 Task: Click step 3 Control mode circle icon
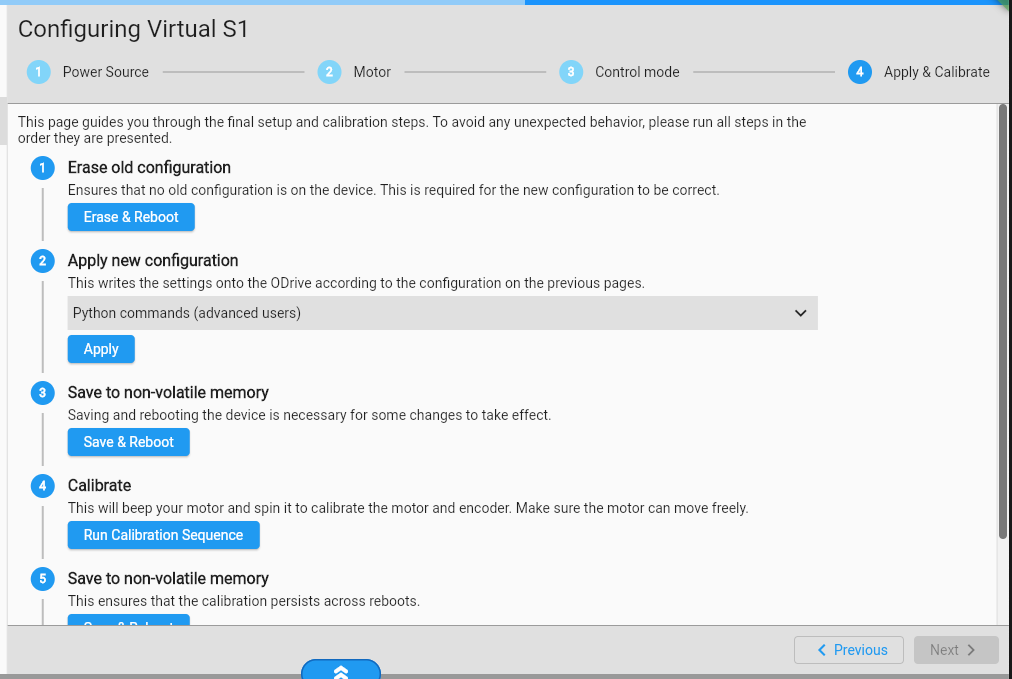tap(571, 72)
